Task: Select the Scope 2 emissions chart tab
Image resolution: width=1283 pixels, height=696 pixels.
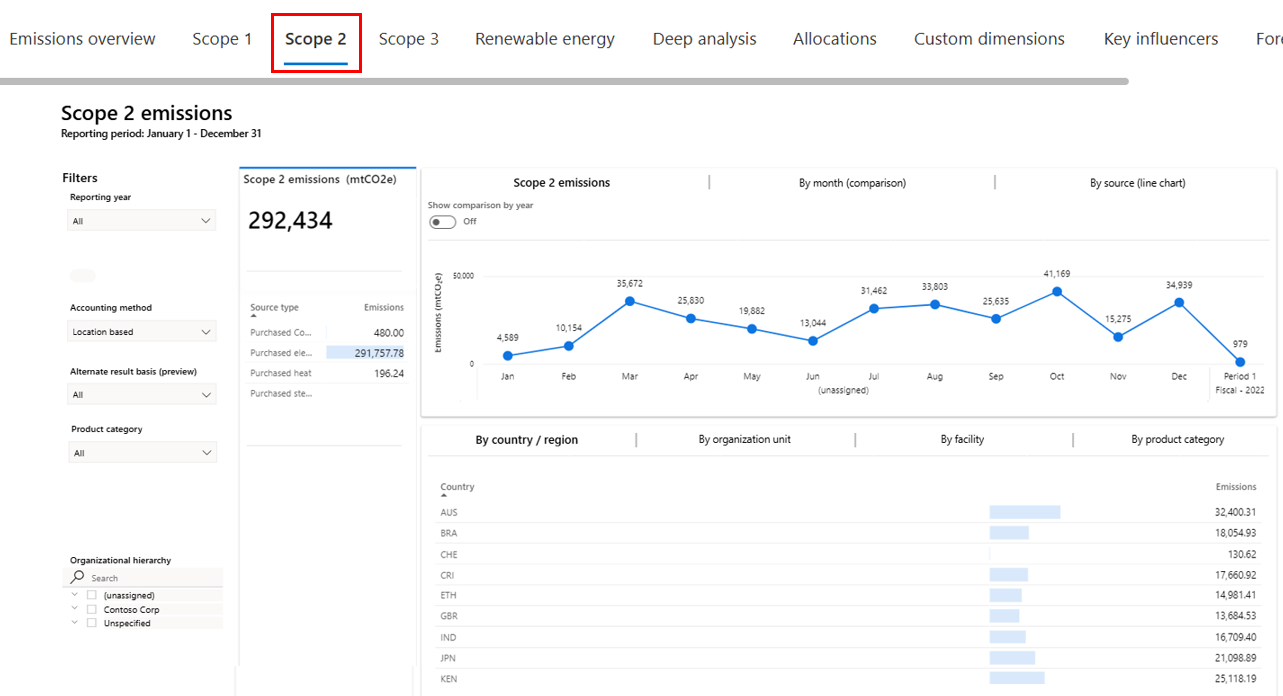Action: pyautogui.click(x=562, y=183)
